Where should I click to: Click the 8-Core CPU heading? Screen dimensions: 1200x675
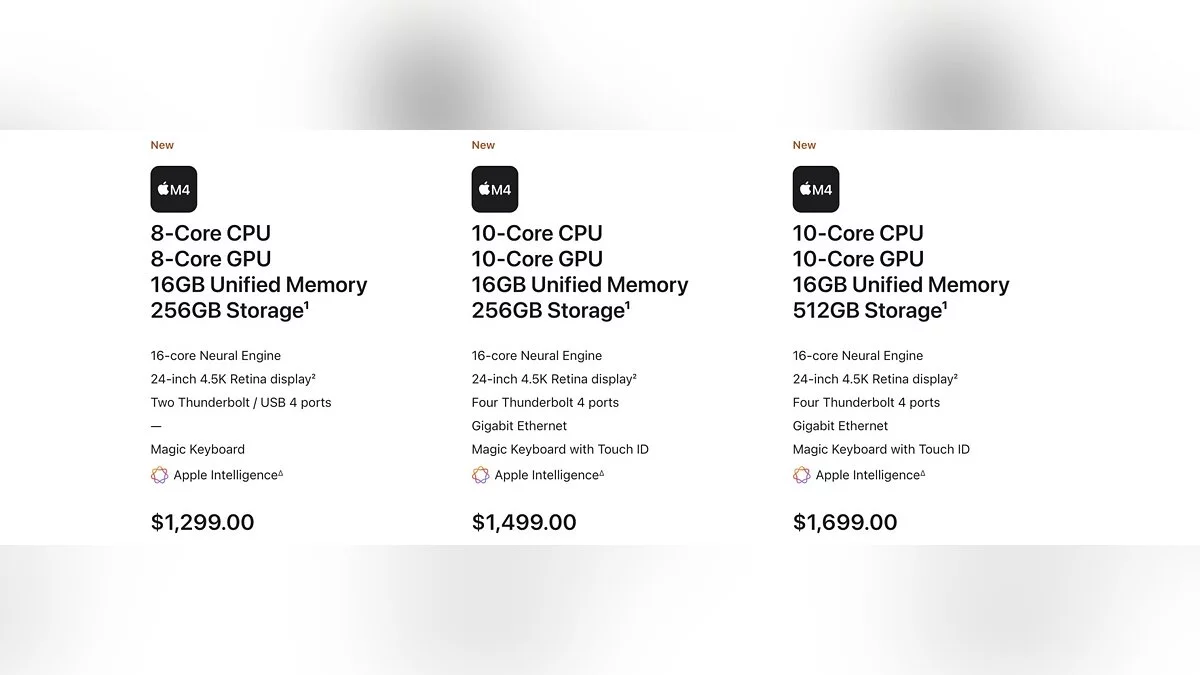tap(211, 233)
